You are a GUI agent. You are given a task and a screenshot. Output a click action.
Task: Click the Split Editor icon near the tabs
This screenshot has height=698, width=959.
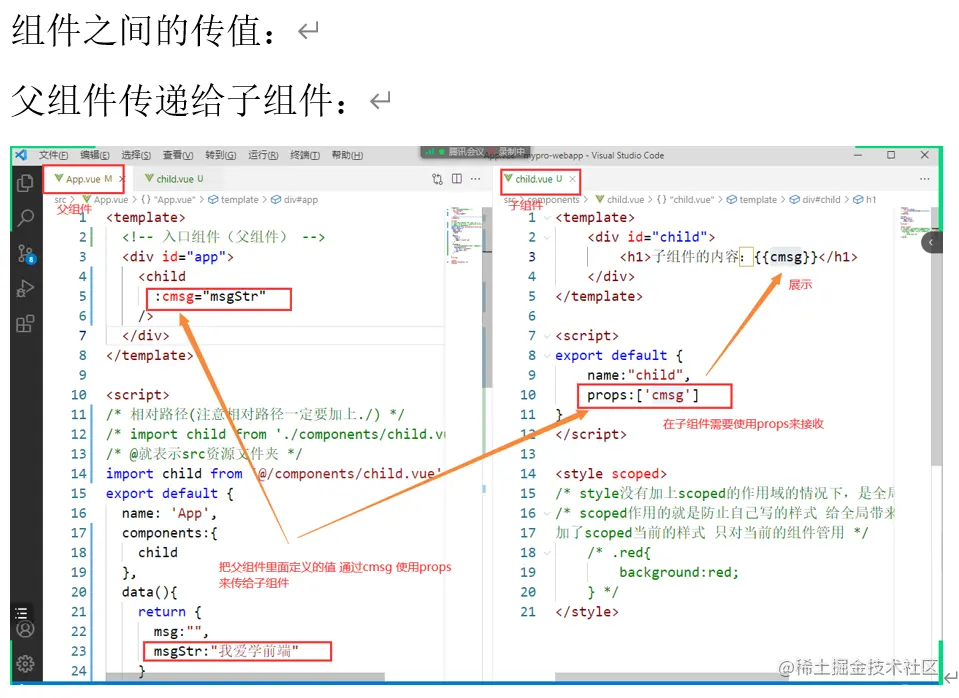click(457, 178)
